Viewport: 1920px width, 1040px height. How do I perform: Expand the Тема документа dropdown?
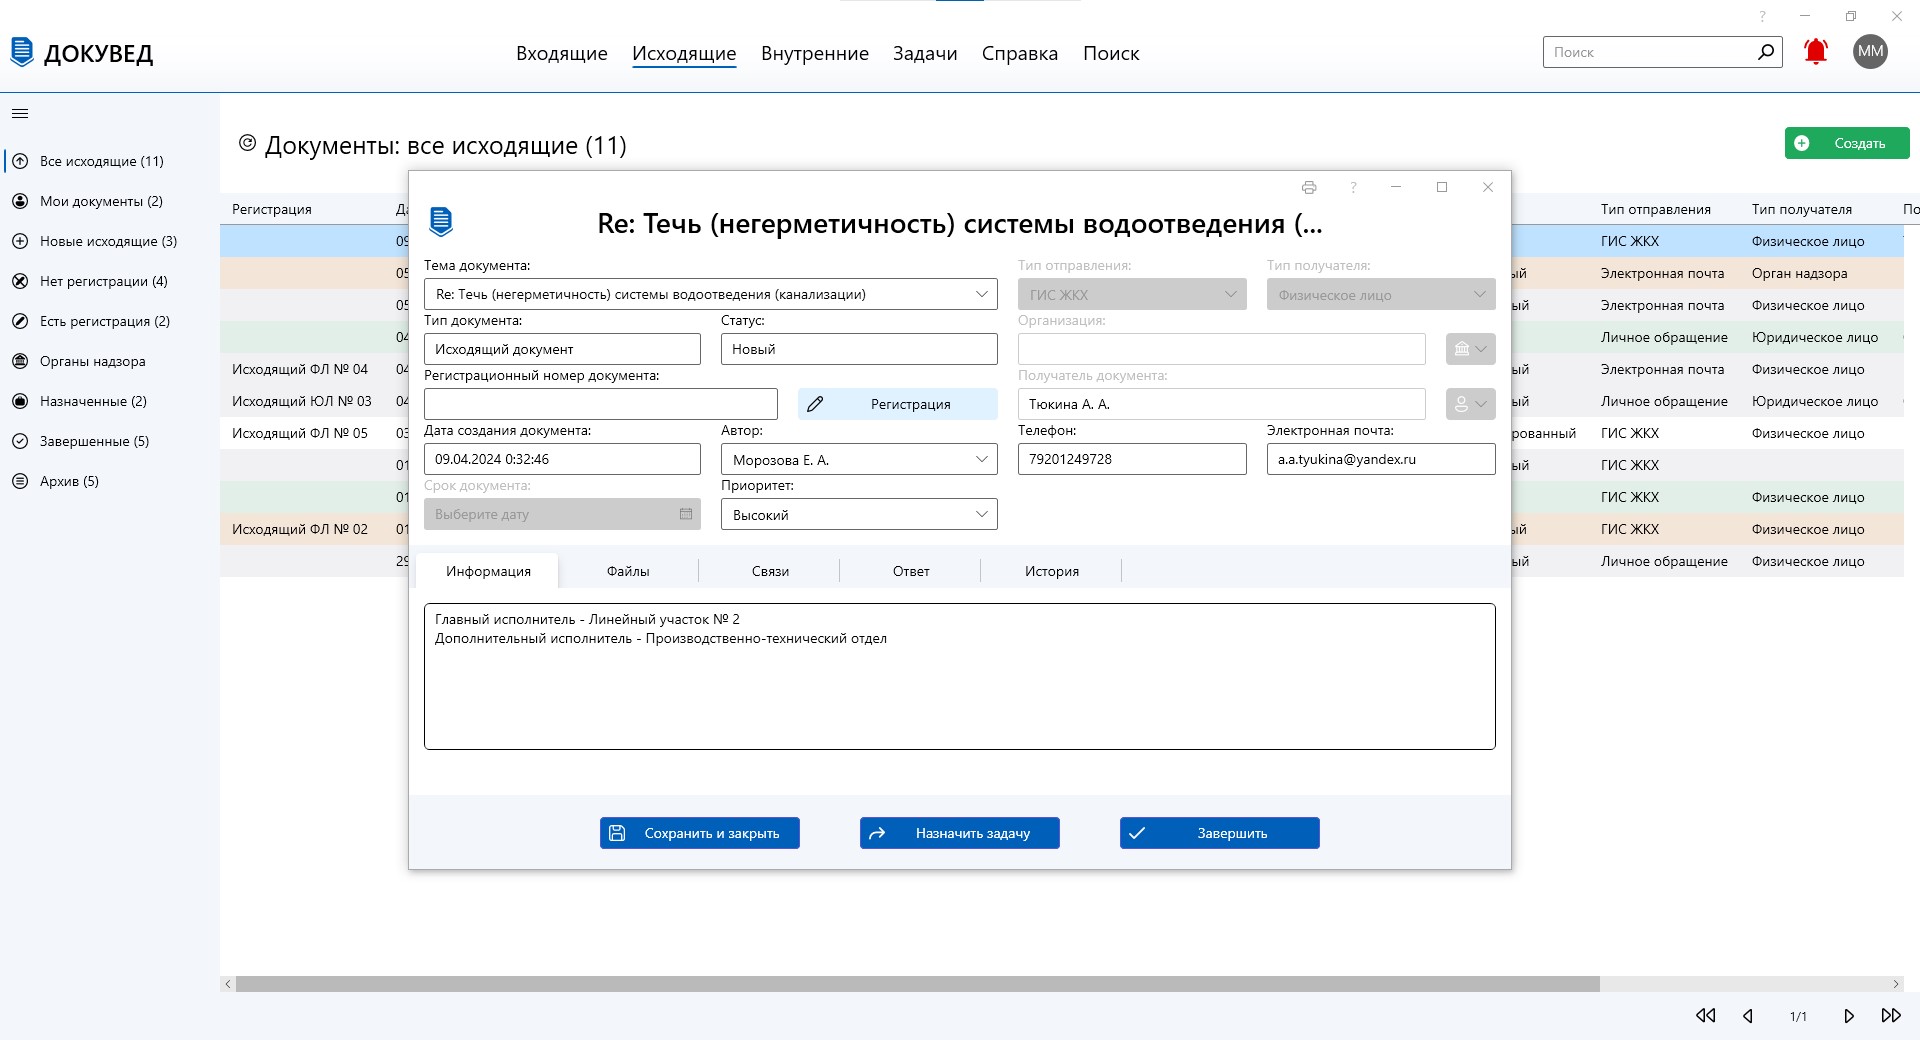[981, 294]
